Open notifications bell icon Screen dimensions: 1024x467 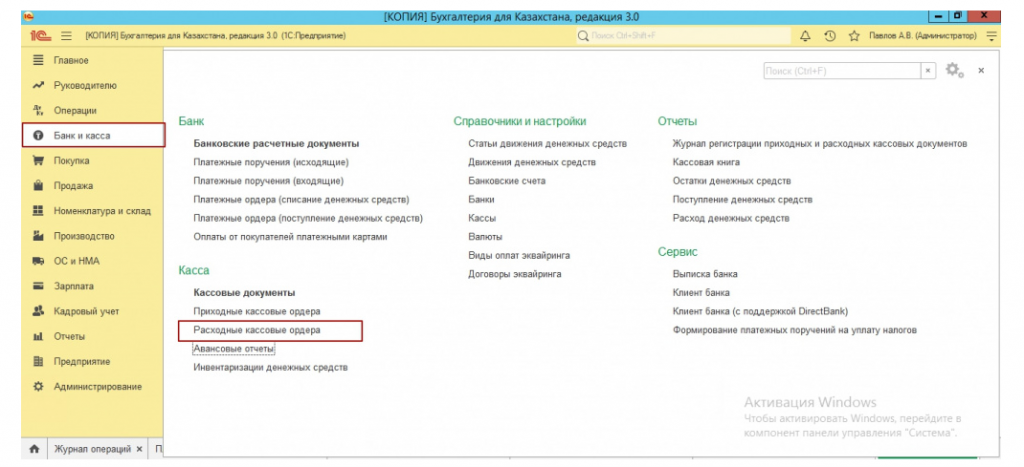[805, 36]
